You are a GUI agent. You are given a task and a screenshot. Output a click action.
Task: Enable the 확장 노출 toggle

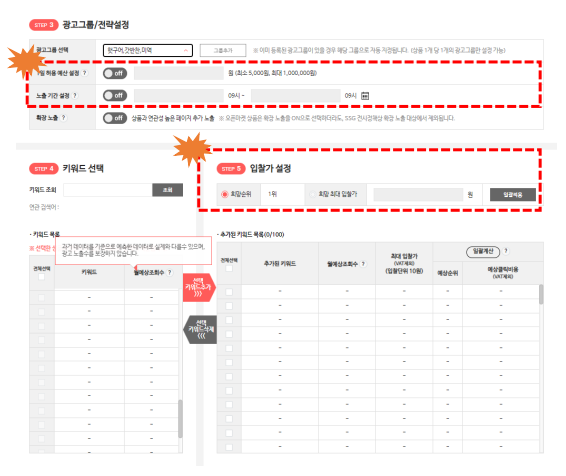pos(115,118)
